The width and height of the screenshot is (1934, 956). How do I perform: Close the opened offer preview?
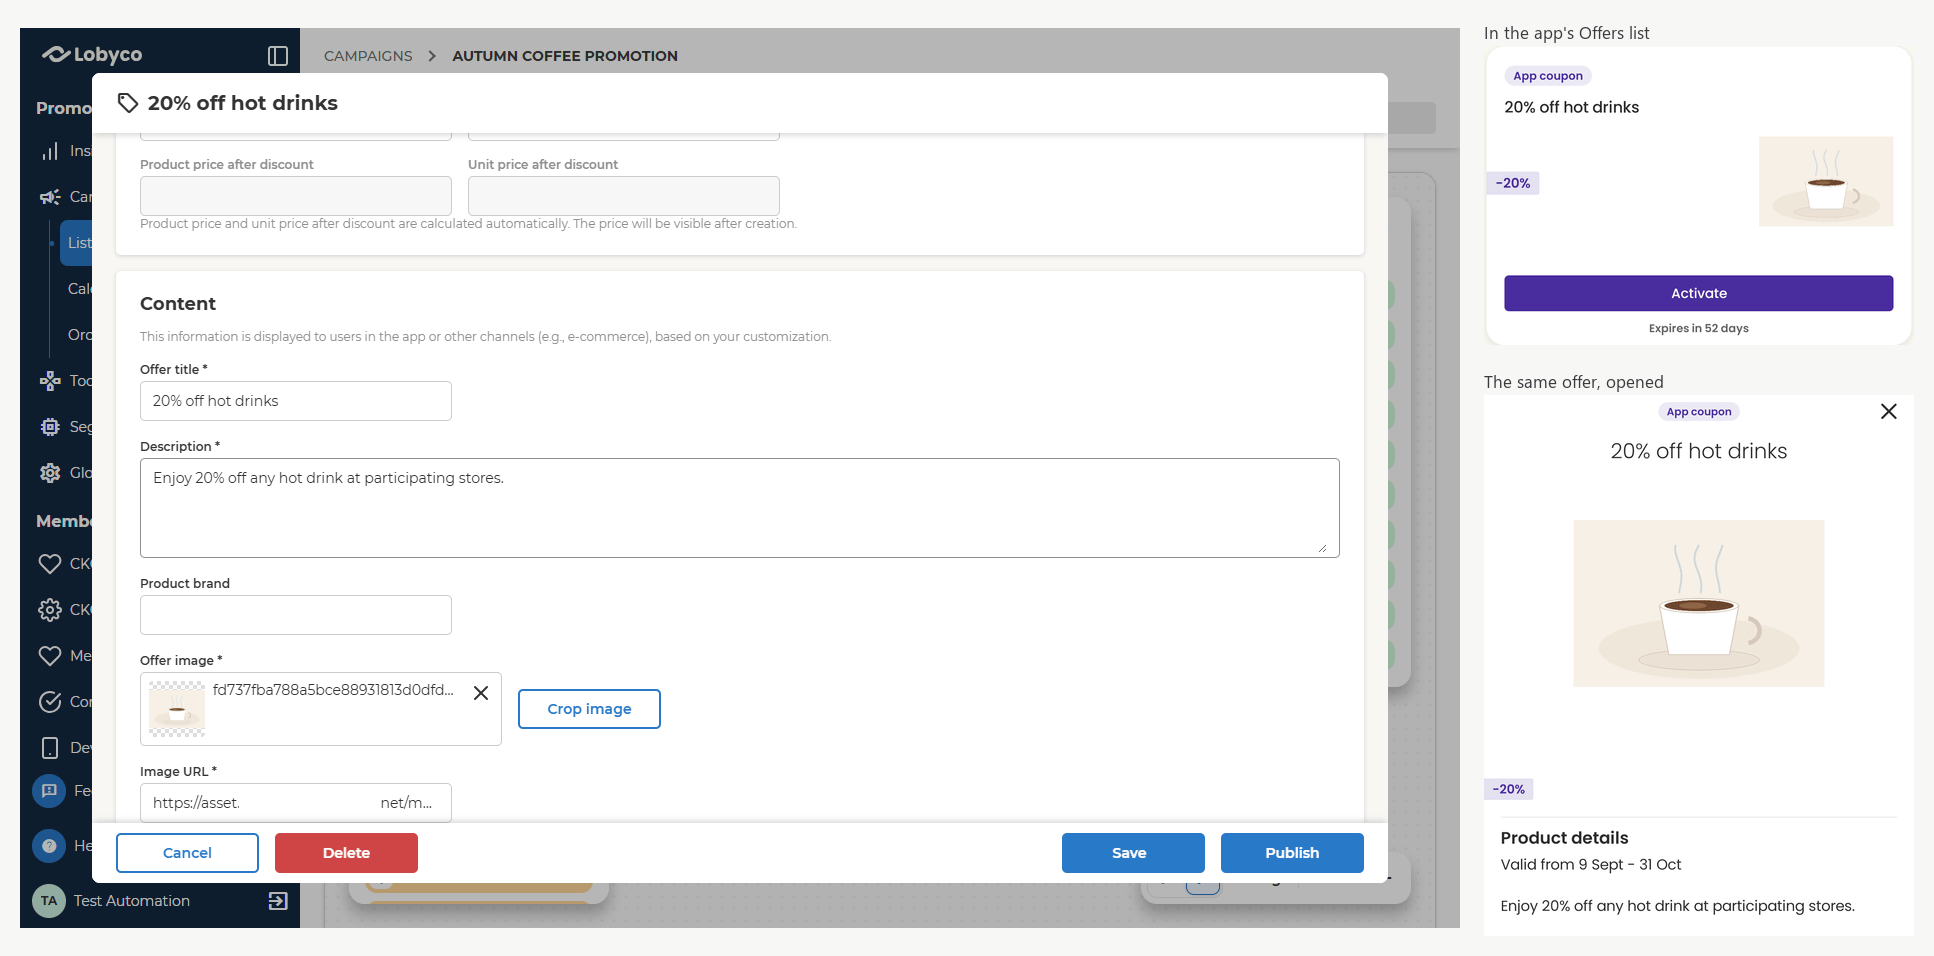[x=1889, y=411]
